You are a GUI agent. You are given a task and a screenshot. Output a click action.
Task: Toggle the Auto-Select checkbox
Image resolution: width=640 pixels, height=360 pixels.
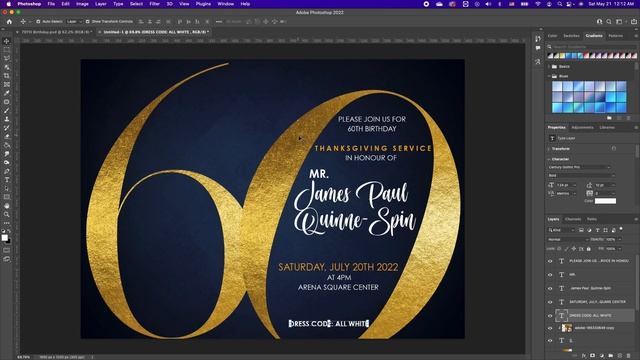tap(38, 22)
